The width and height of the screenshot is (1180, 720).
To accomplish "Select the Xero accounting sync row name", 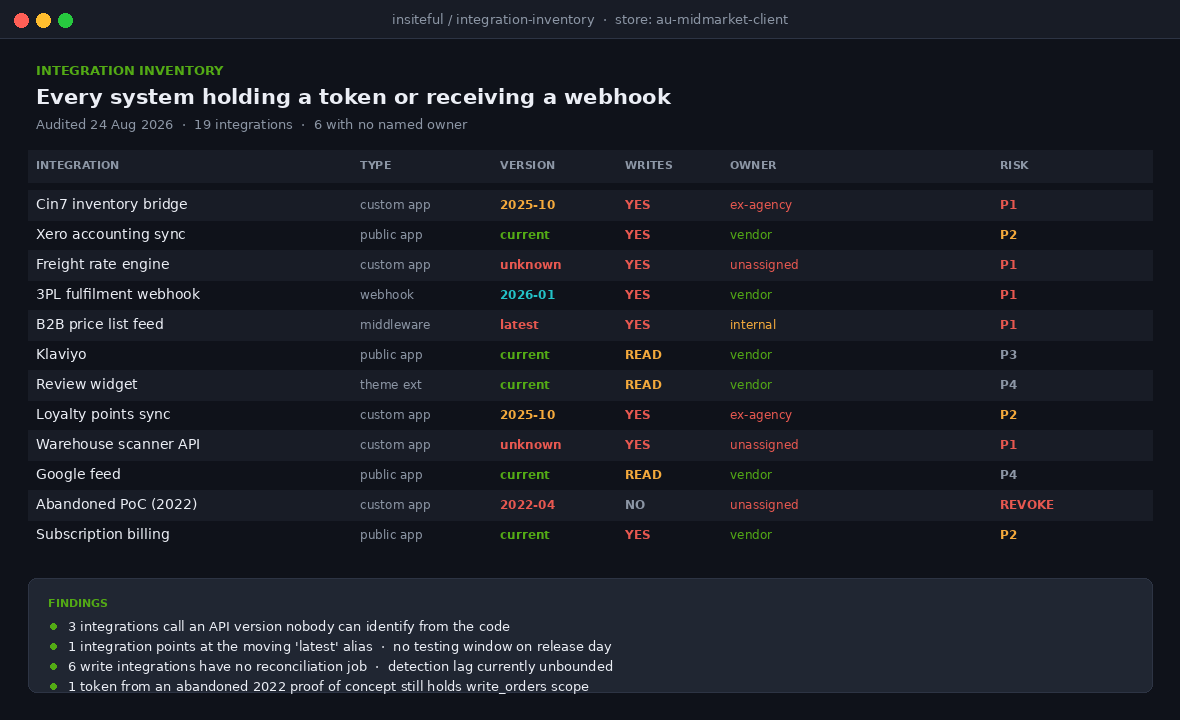I will (111, 235).
